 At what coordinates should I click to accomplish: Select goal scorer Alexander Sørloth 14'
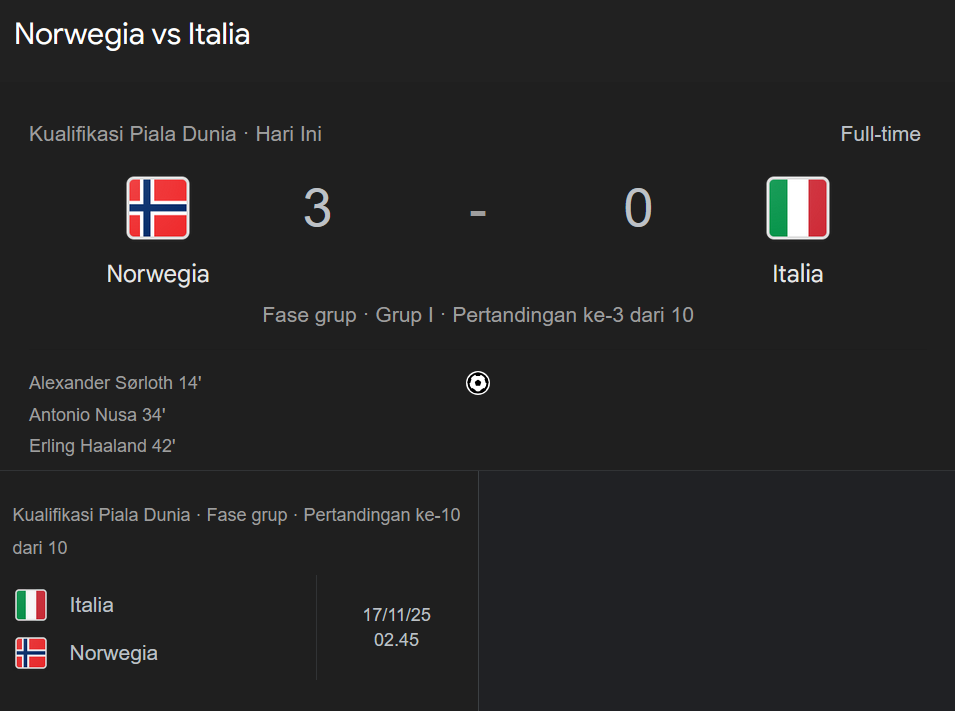pos(115,383)
